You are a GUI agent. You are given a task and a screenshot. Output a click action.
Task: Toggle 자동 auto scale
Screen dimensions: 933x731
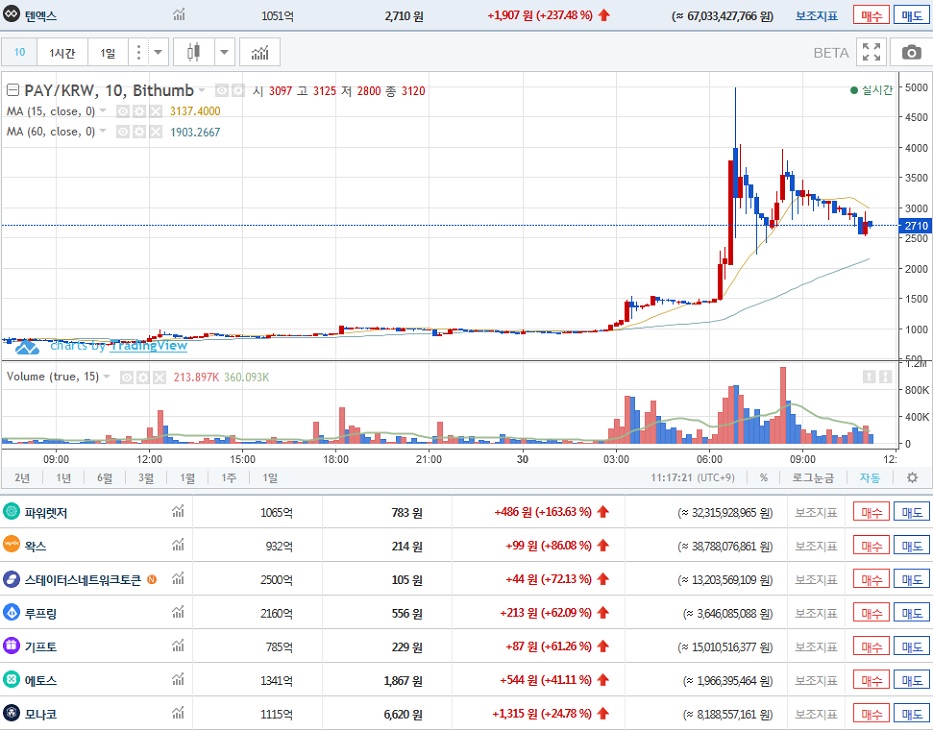(x=869, y=478)
